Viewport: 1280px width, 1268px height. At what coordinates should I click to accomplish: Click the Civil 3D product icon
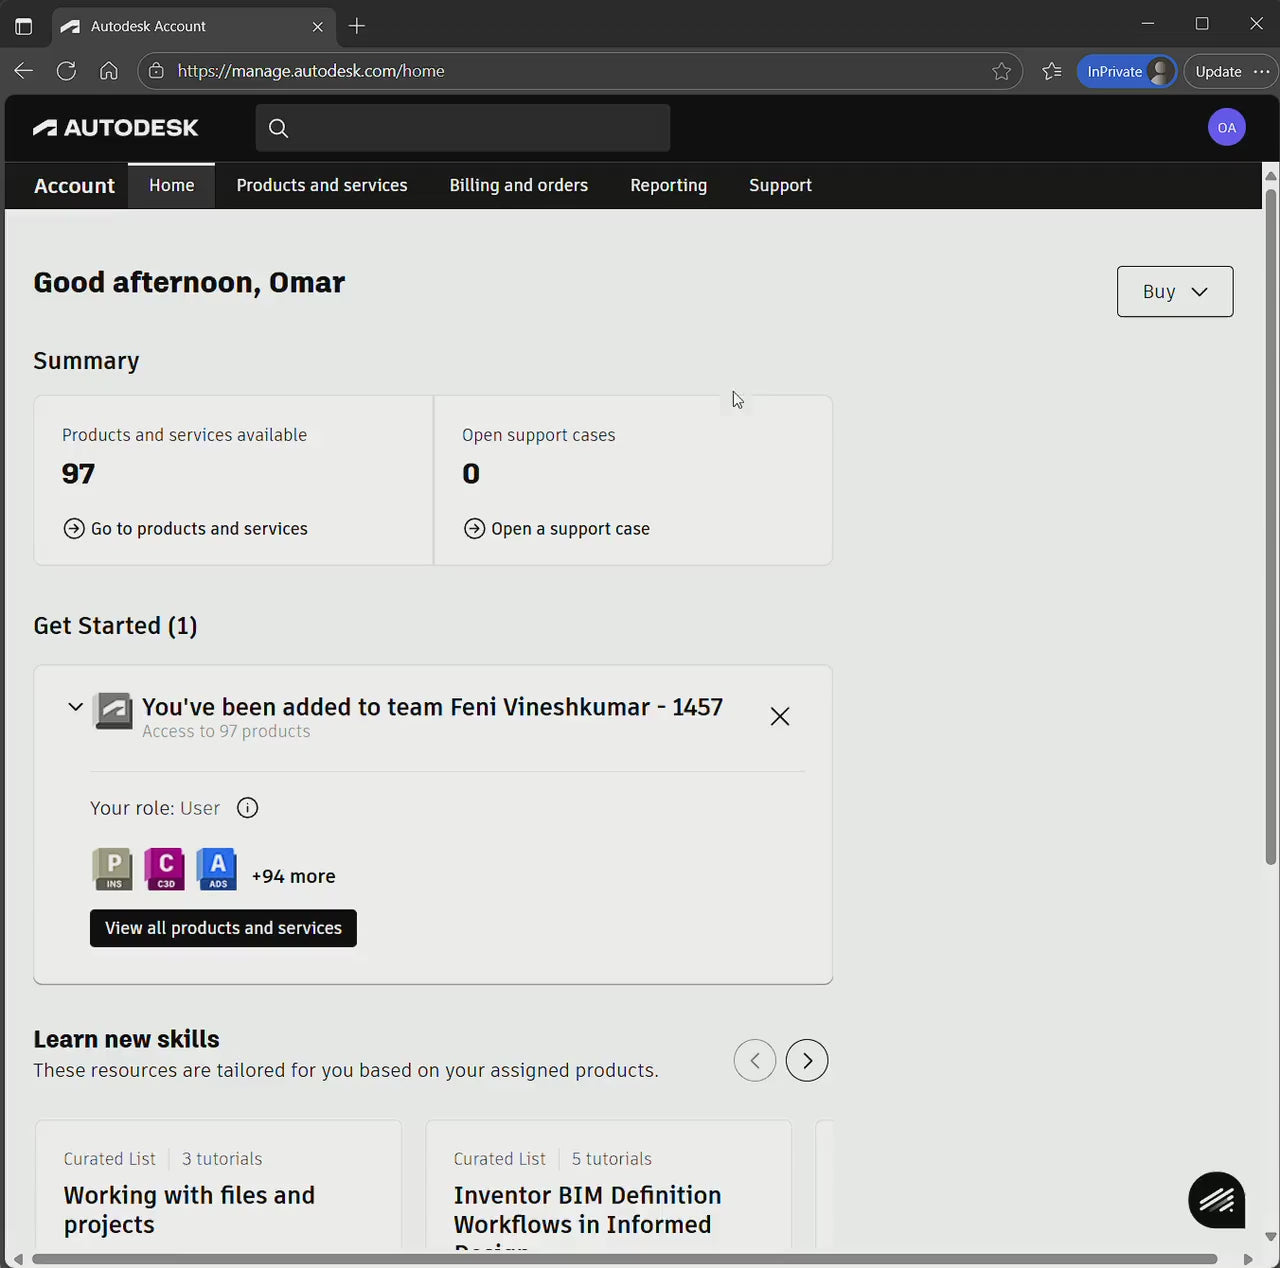coord(165,868)
